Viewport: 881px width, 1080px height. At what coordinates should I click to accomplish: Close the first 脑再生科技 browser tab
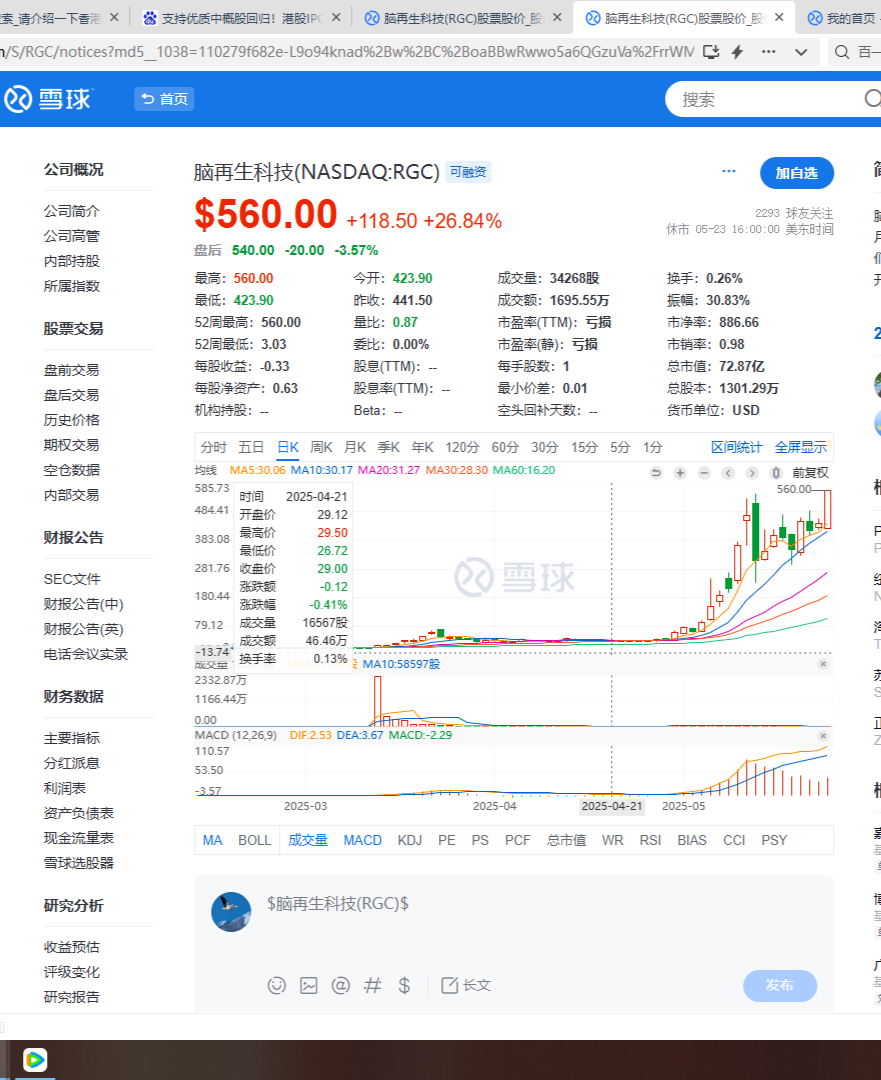(557, 18)
